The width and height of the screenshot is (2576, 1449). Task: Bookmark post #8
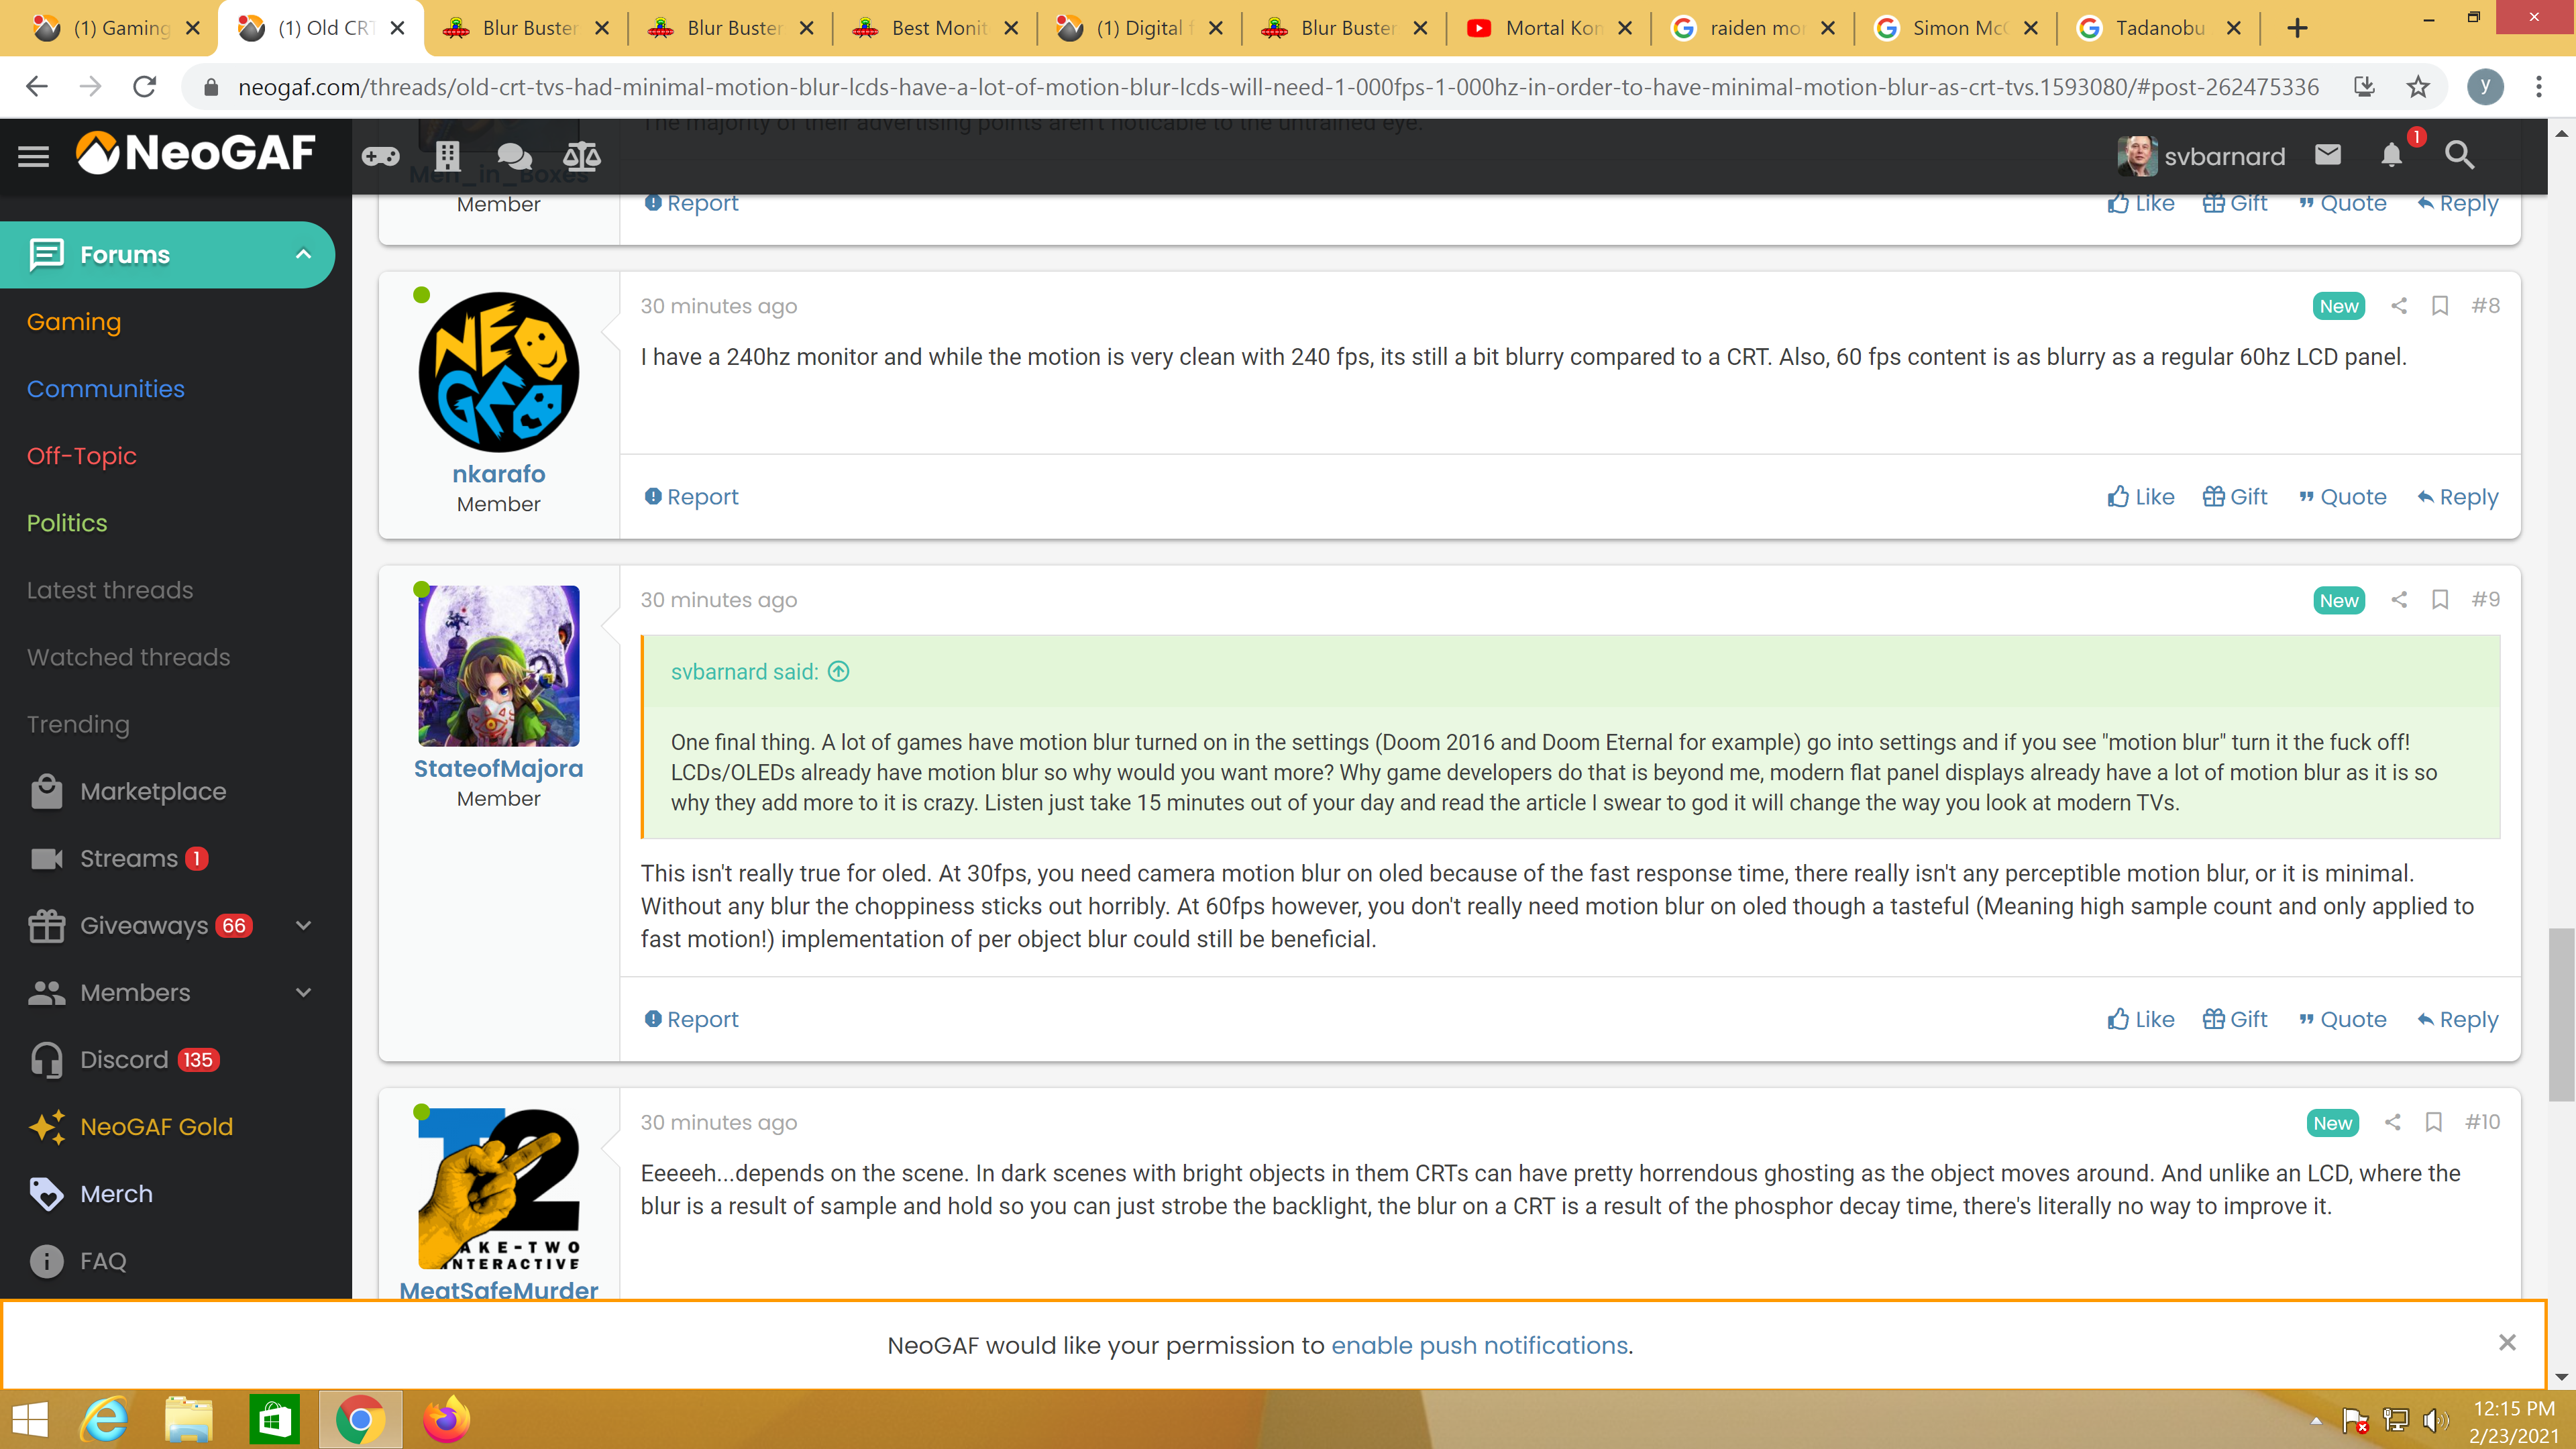pos(2440,305)
